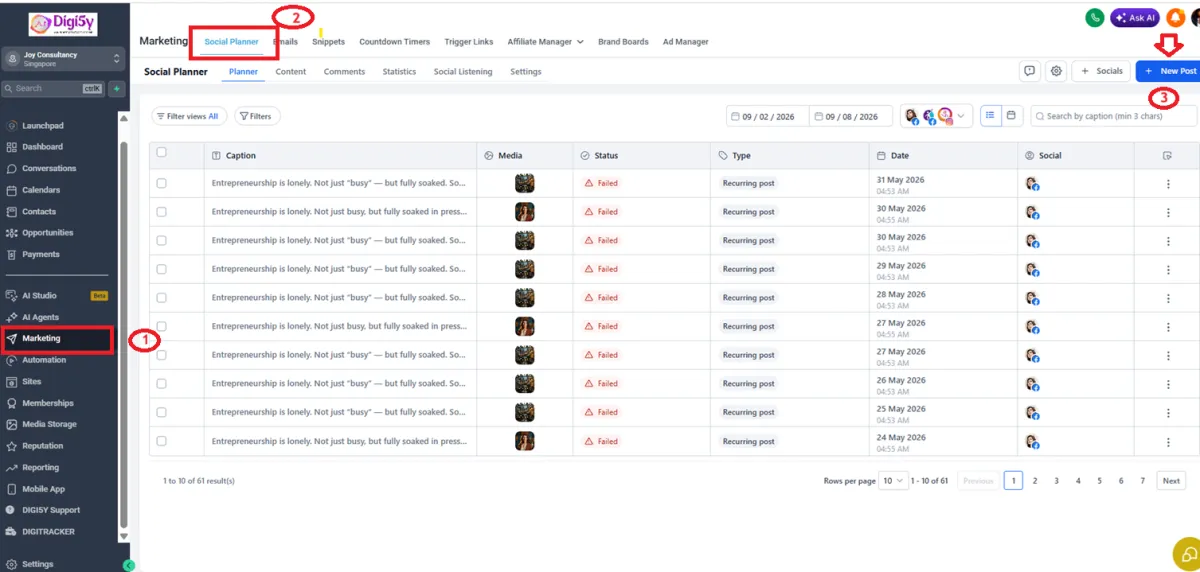
Task: Select the list view icon
Action: (x=990, y=116)
